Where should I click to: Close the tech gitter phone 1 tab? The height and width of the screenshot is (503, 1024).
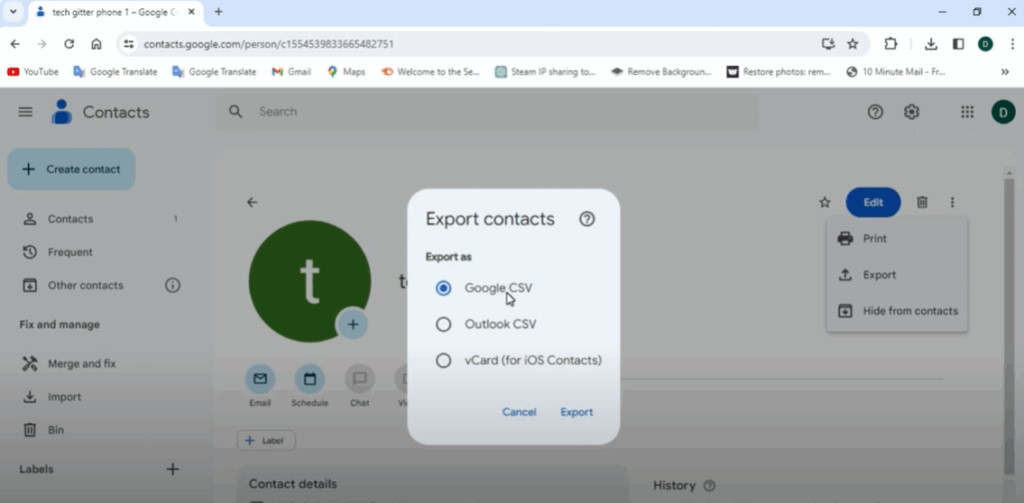[191, 12]
